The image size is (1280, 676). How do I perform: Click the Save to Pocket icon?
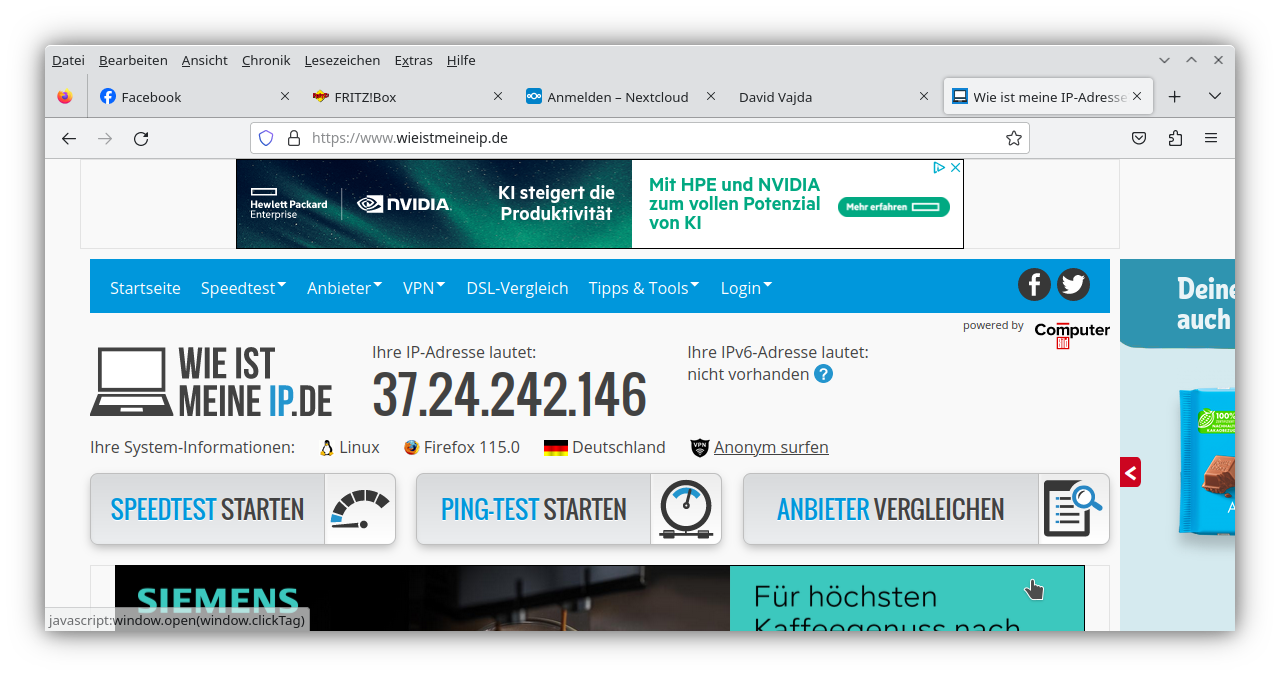(x=1139, y=138)
